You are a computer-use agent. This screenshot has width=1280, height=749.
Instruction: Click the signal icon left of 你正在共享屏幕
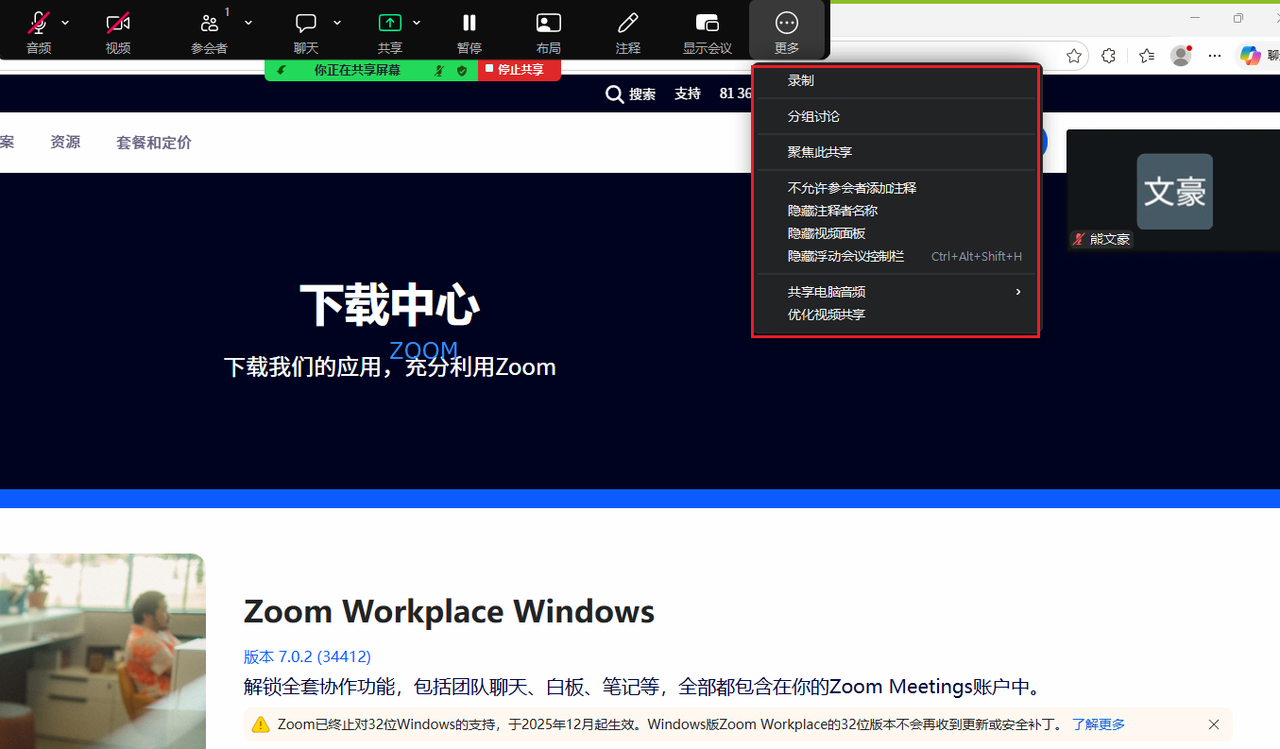tap(282, 71)
